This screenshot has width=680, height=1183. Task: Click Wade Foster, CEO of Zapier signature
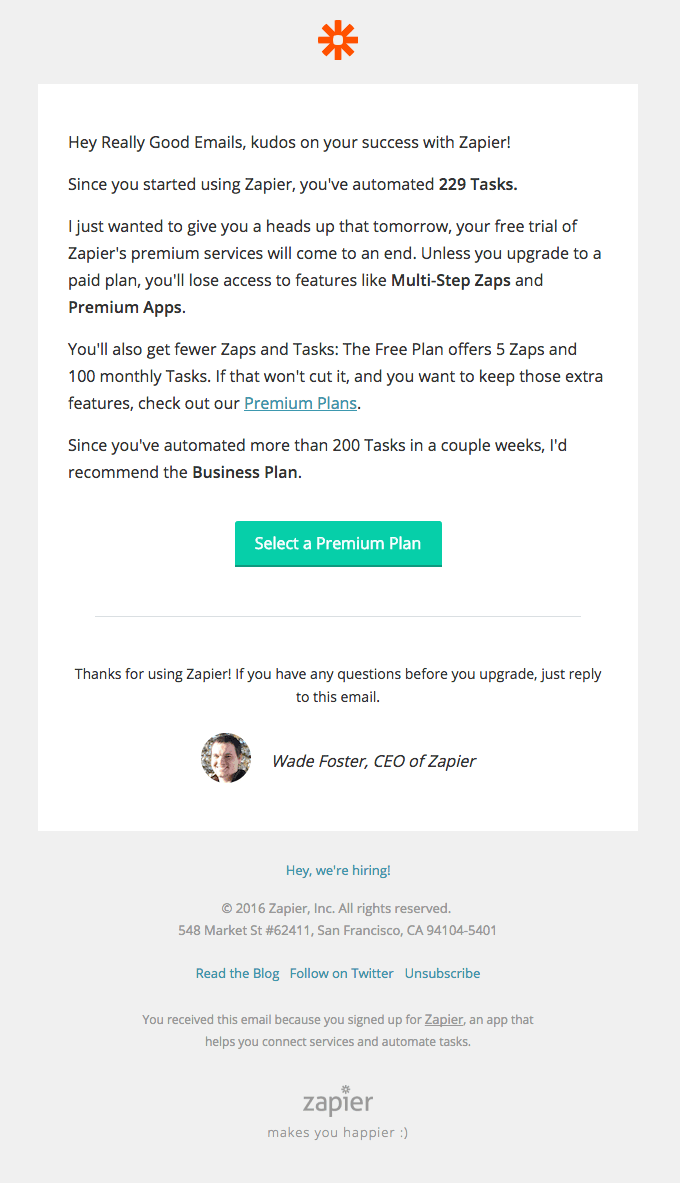374,761
